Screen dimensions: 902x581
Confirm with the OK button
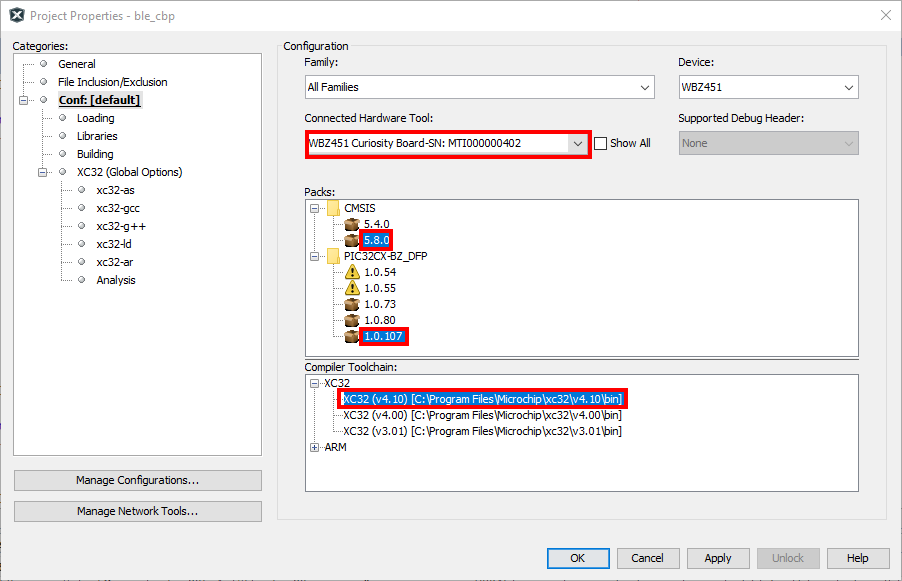coord(578,558)
